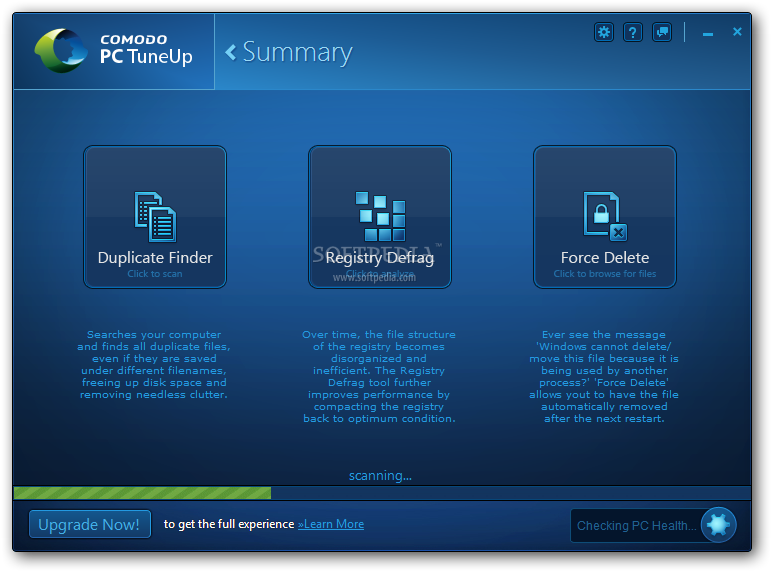This screenshot has width=772, height=572.
Task: Click the 'Click to scan' hint text
Action: 155,274
